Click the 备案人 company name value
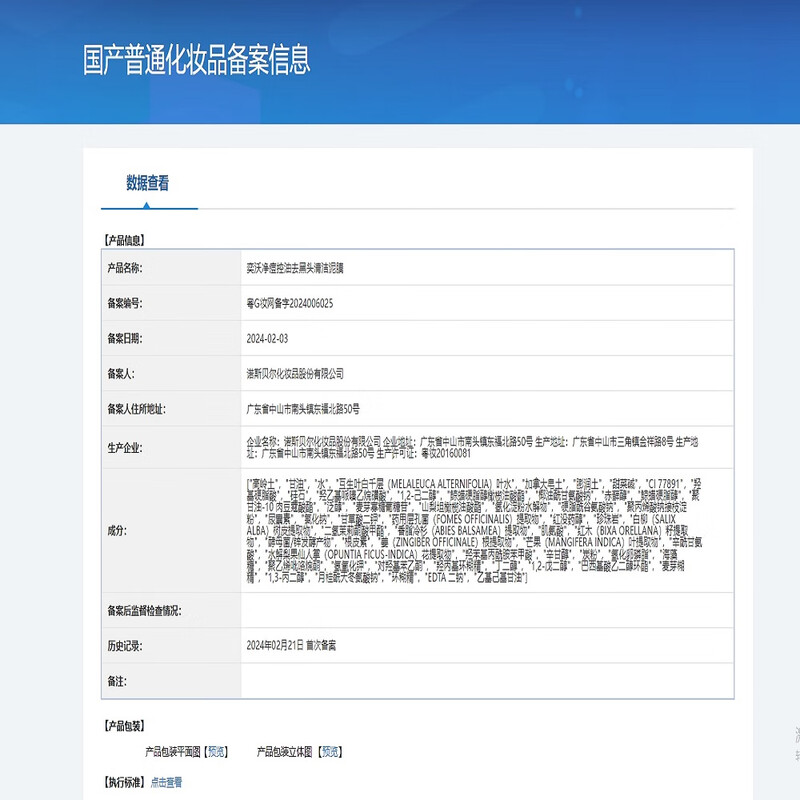Image resolution: width=800 pixels, height=800 pixels. [x=295, y=373]
